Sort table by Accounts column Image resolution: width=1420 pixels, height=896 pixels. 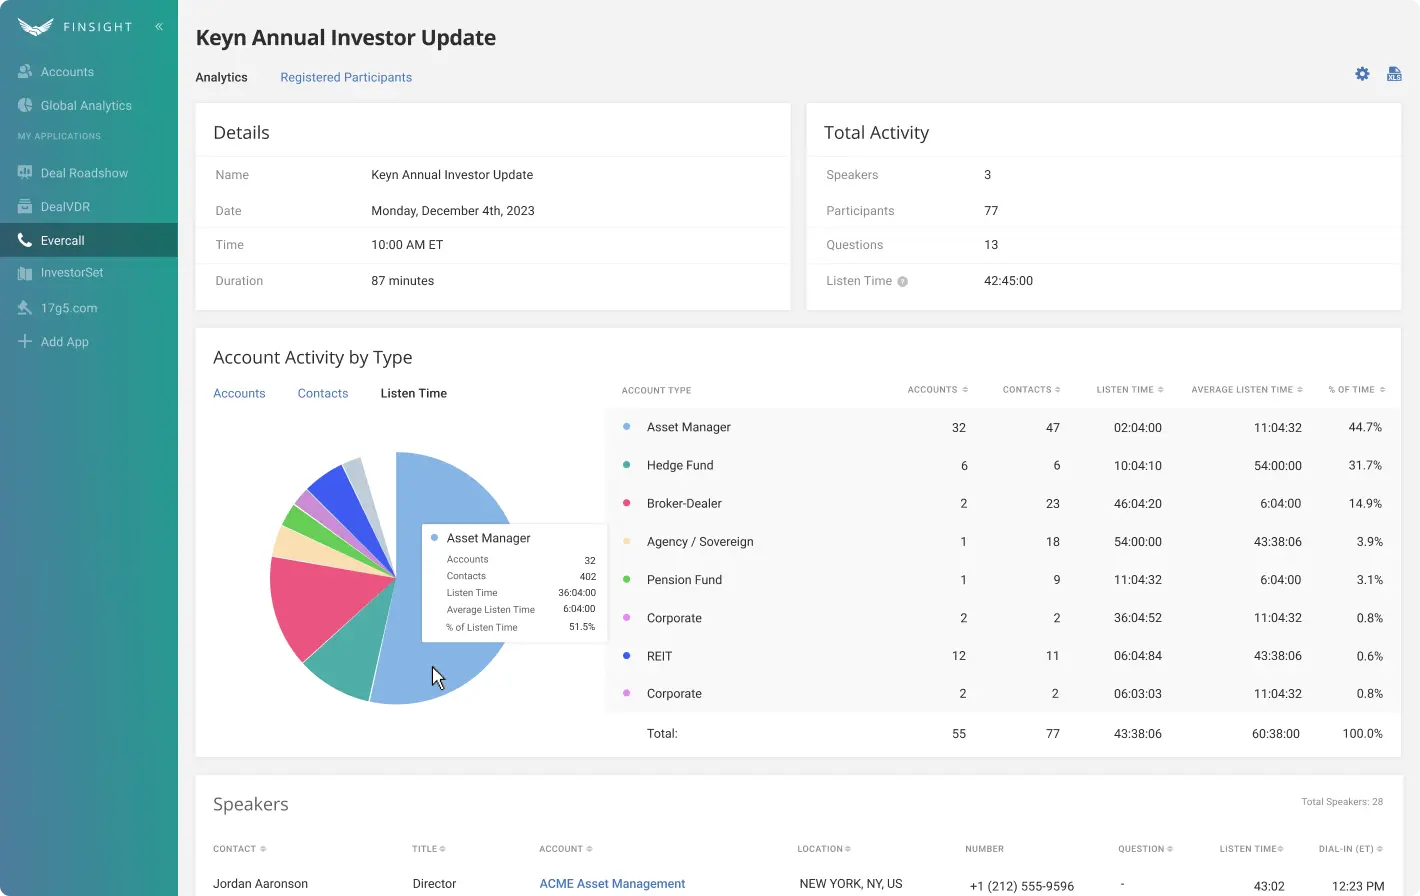(x=937, y=390)
